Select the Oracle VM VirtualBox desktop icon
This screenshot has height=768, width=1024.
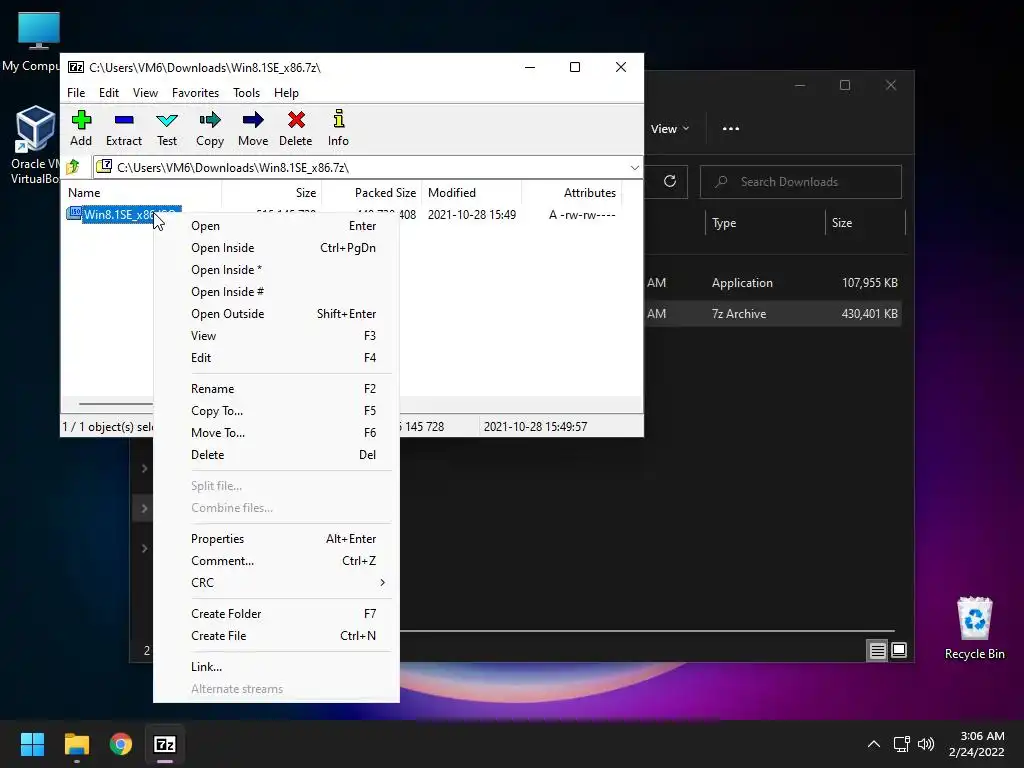click(34, 145)
